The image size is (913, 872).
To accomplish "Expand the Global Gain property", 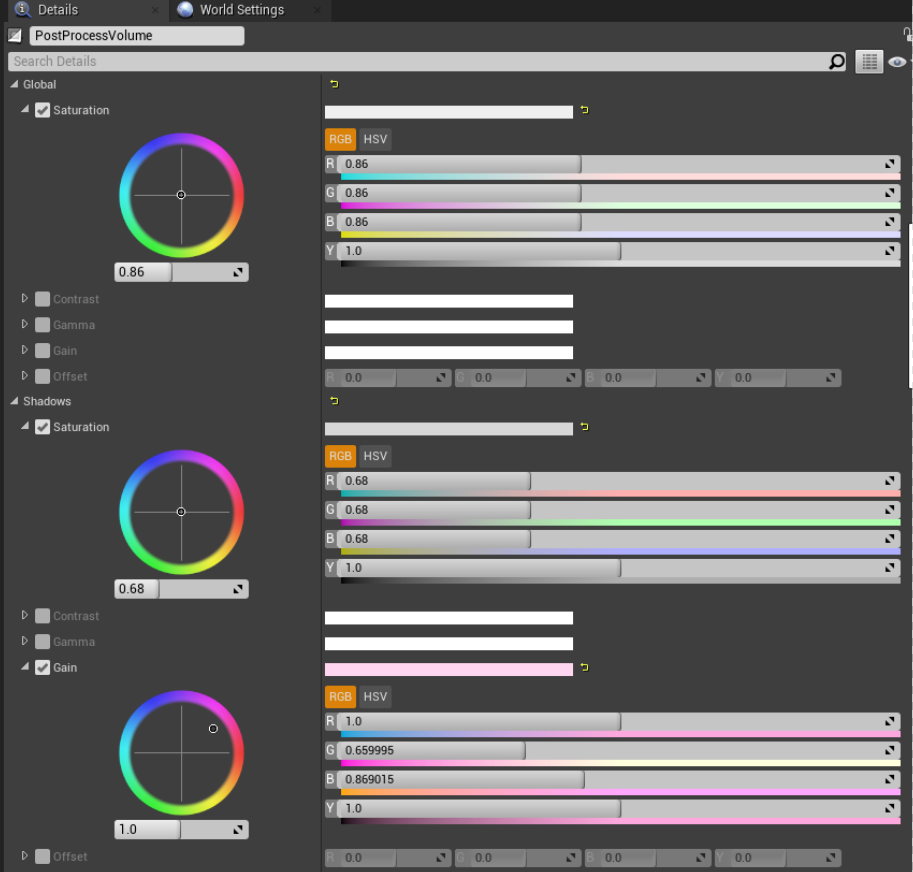I will coord(24,349).
